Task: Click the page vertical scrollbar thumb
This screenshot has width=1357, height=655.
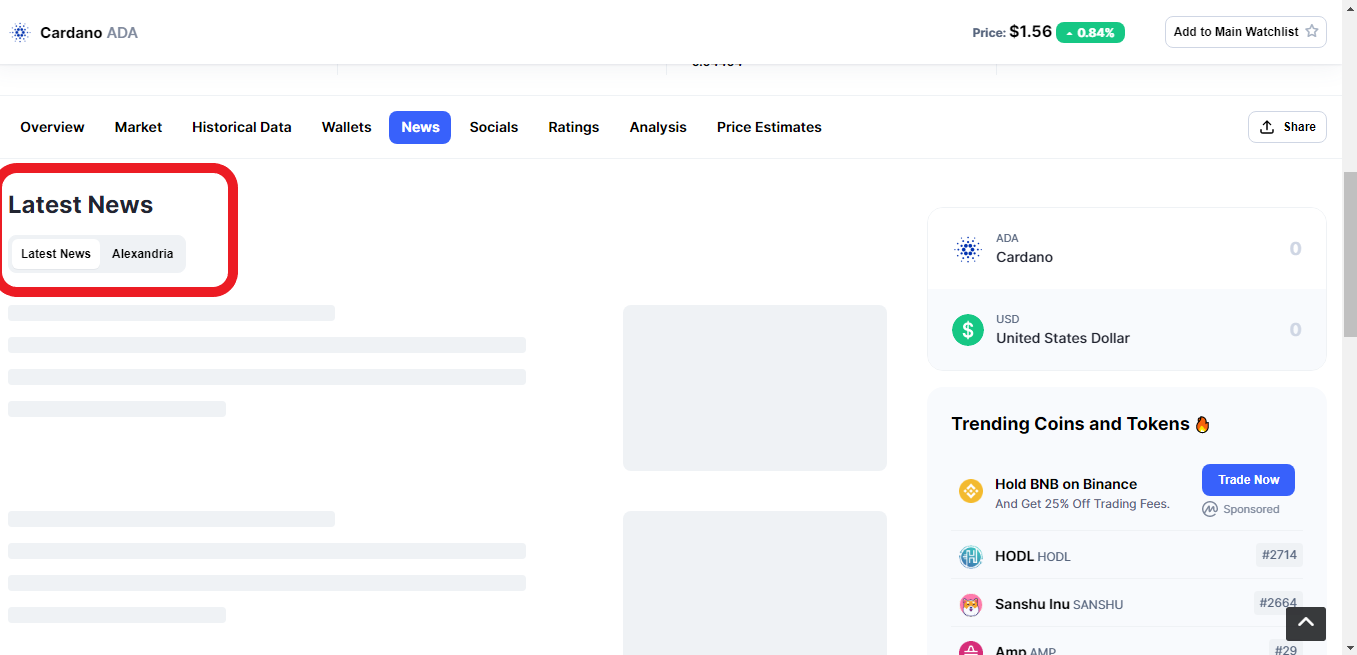Action: tap(1350, 254)
